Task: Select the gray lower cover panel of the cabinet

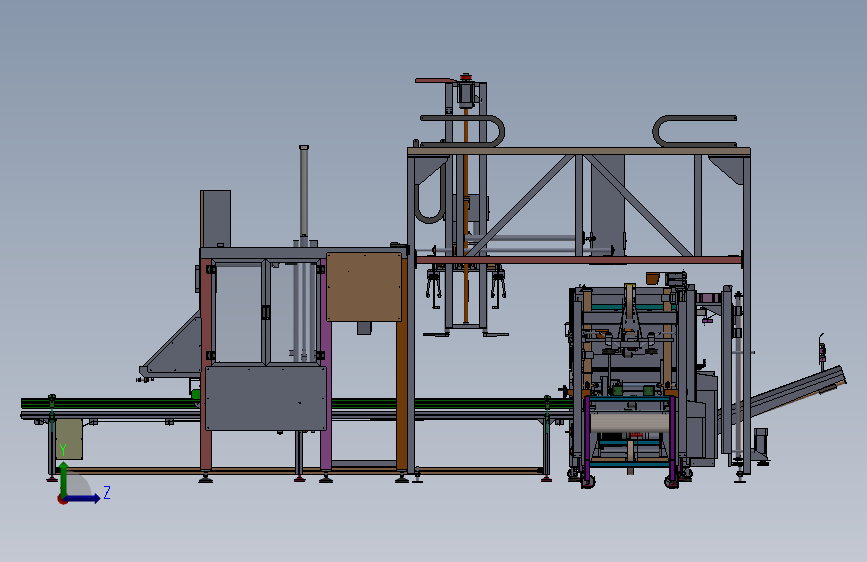Action: click(x=266, y=398)
